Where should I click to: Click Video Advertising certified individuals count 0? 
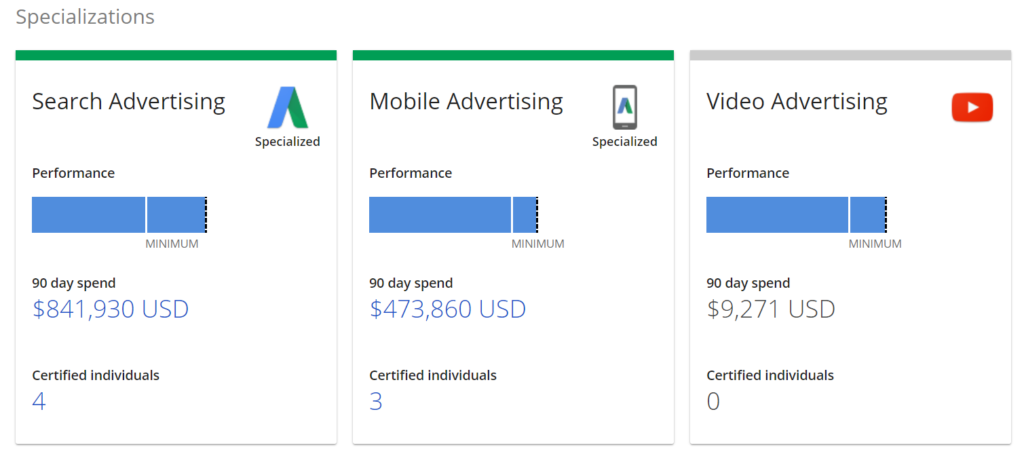point(713,401)
